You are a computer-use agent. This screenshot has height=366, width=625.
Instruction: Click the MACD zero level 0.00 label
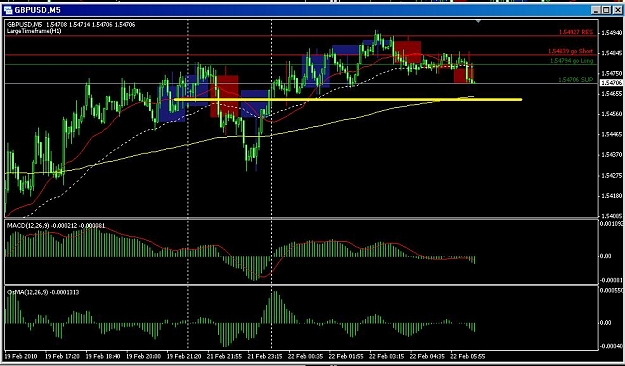tap(605, 256)
